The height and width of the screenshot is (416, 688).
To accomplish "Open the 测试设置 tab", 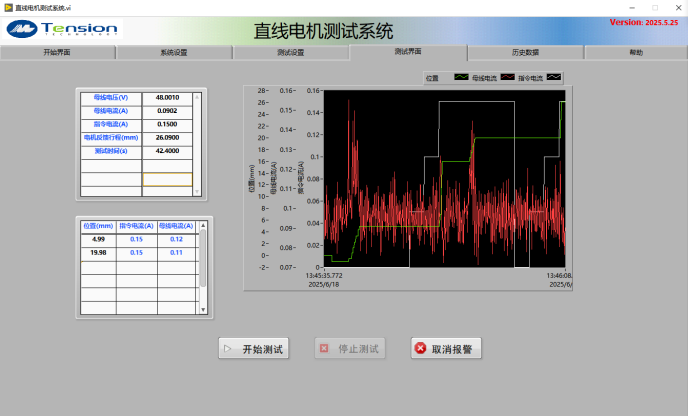I will click(x=290, y=52).
